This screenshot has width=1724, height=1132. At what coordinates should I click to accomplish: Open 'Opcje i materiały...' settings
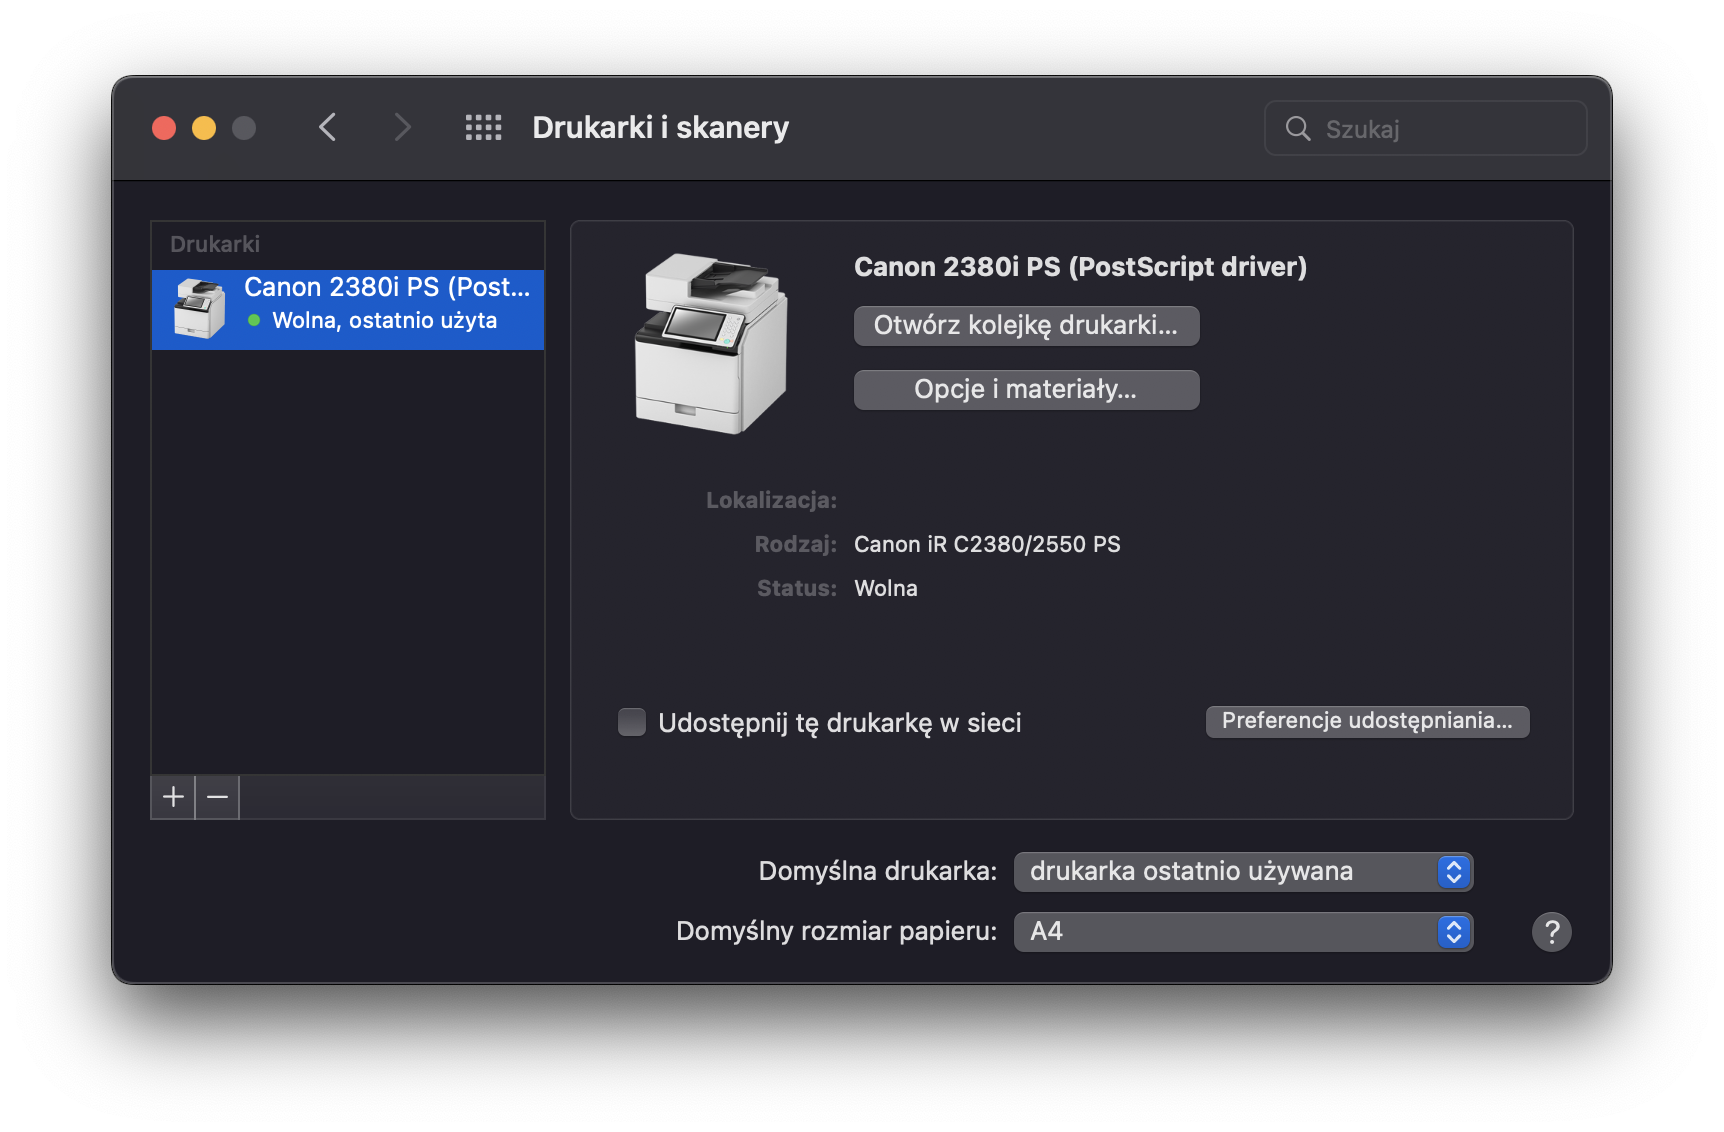click(x=1026, y=390)
